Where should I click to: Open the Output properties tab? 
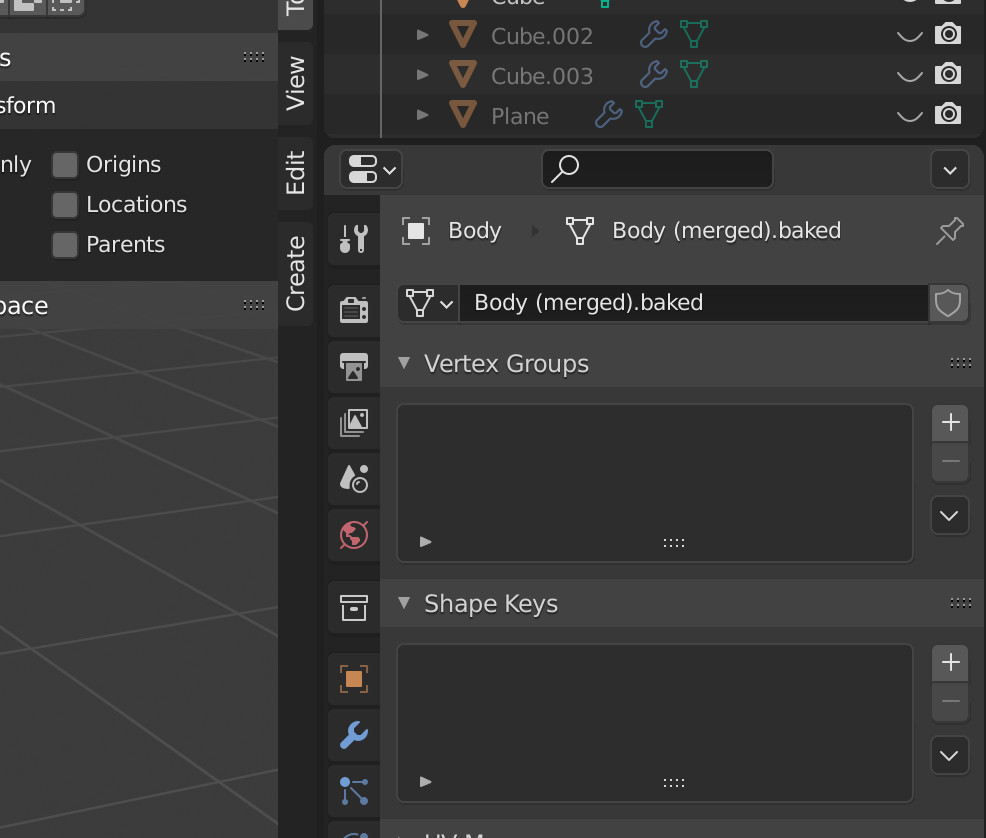point(354,367)
